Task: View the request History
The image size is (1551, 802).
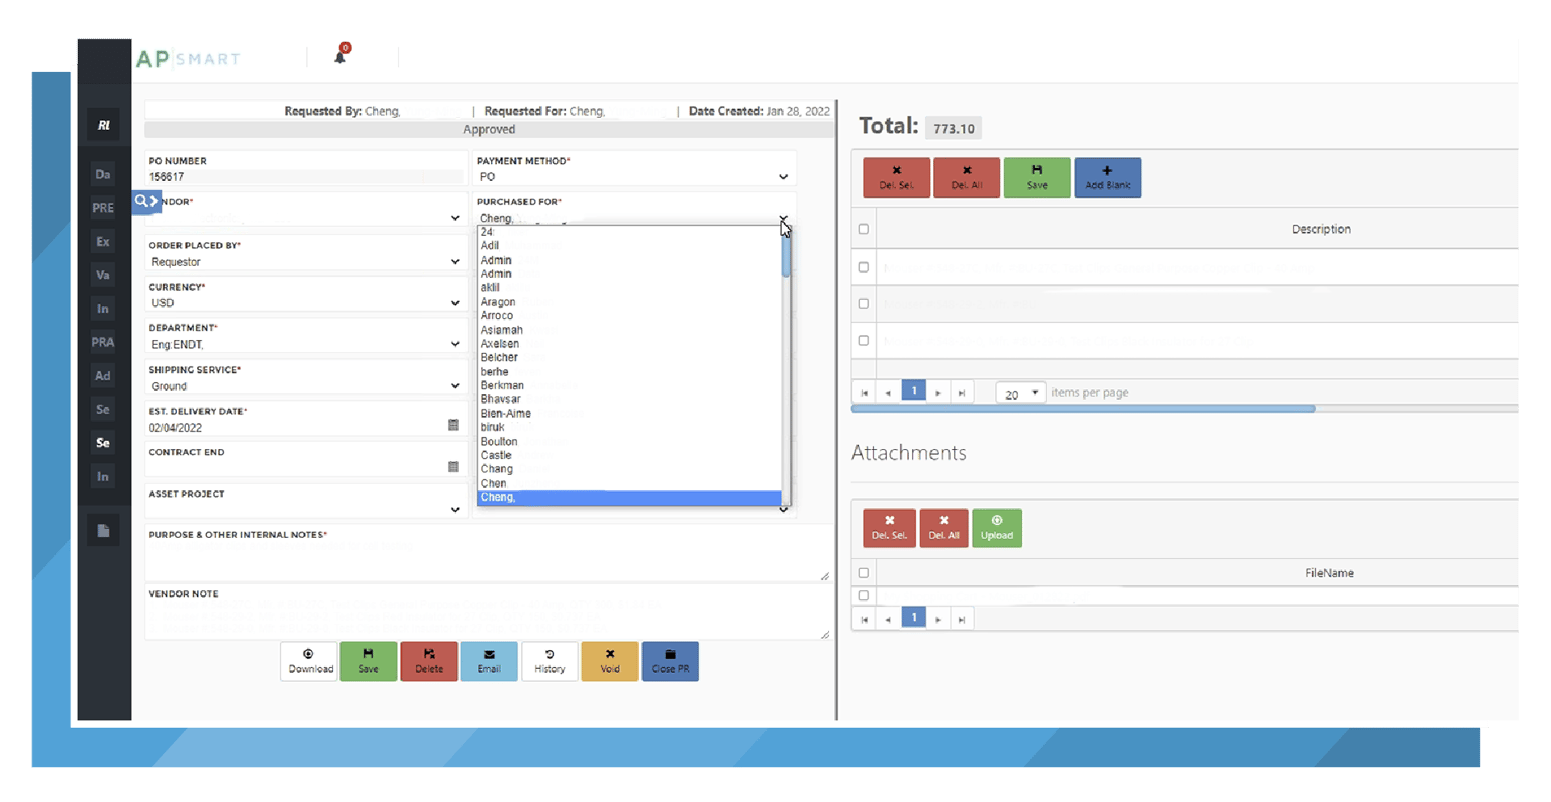Action: pyautogui.click(x=549, y=661)
